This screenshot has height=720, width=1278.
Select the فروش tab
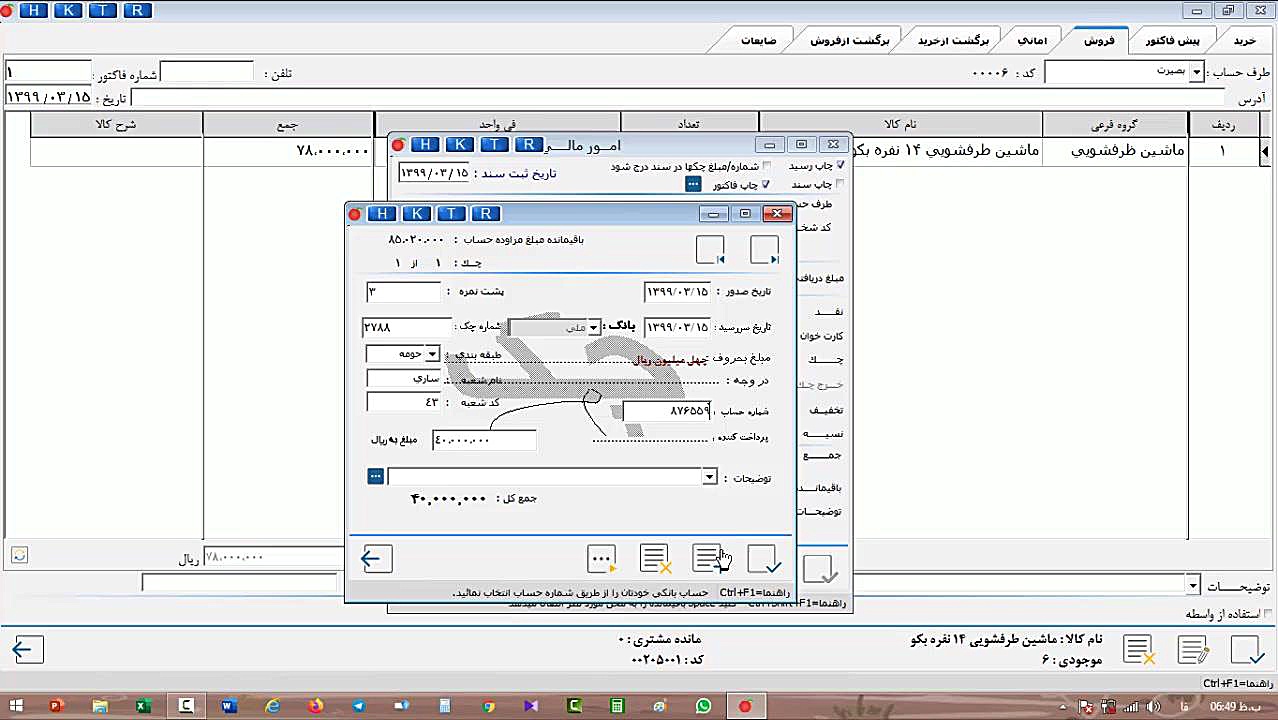click(x=1099, y=40)
